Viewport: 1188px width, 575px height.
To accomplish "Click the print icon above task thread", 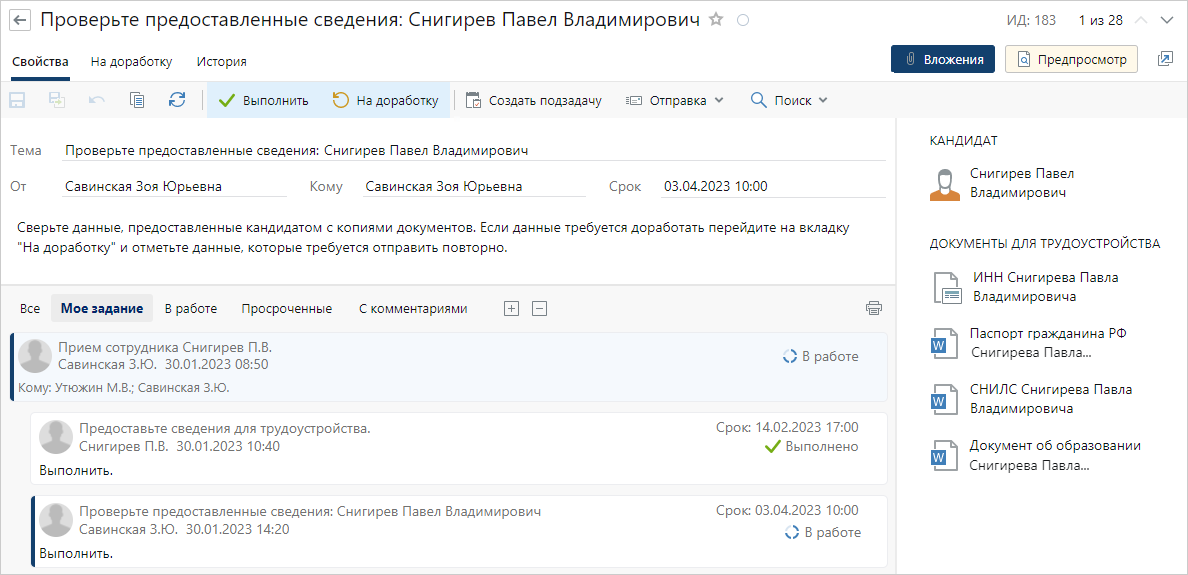I will [x=874, y=308].
